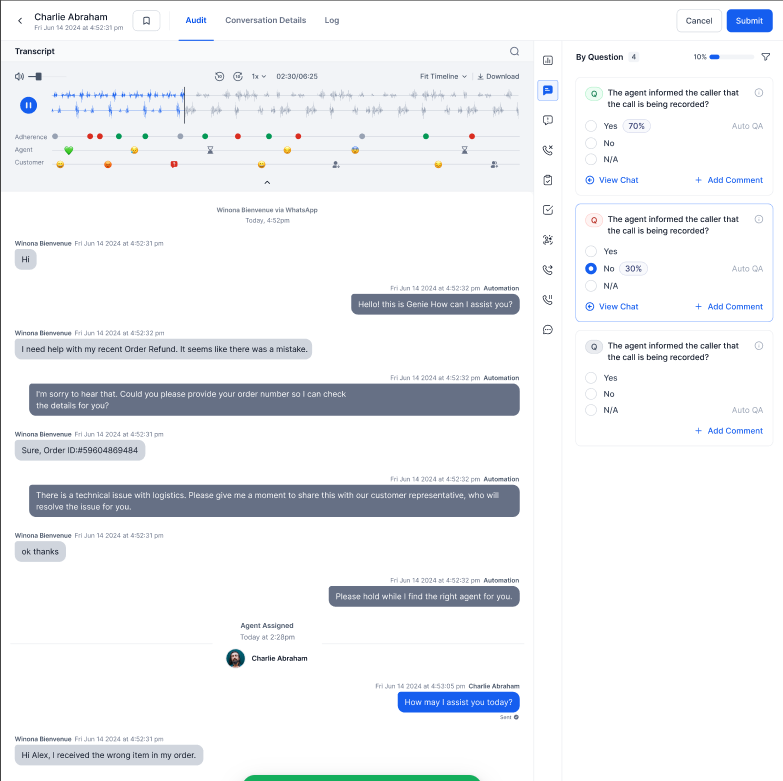
Task: Click the filter funnel icon in By Question
Action: [765, 58]
